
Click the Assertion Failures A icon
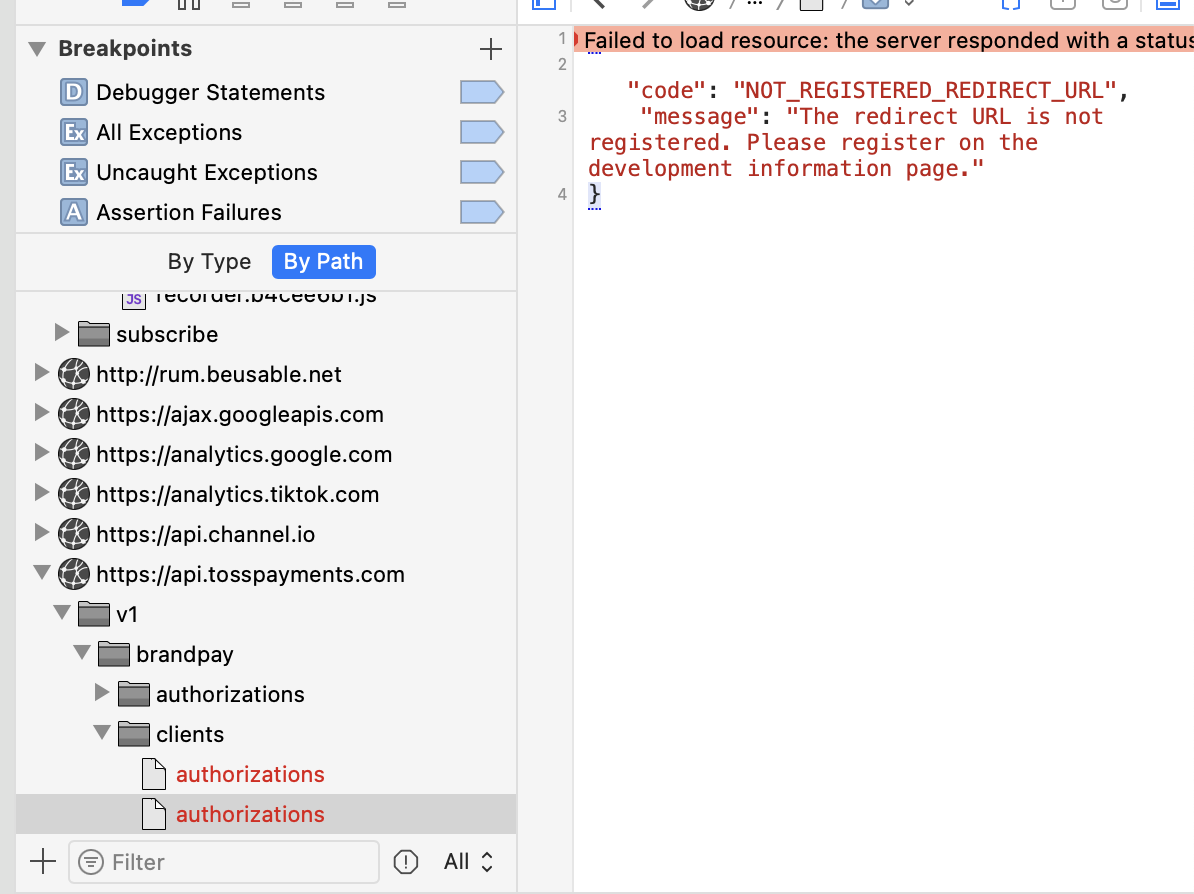click(74, 212)
